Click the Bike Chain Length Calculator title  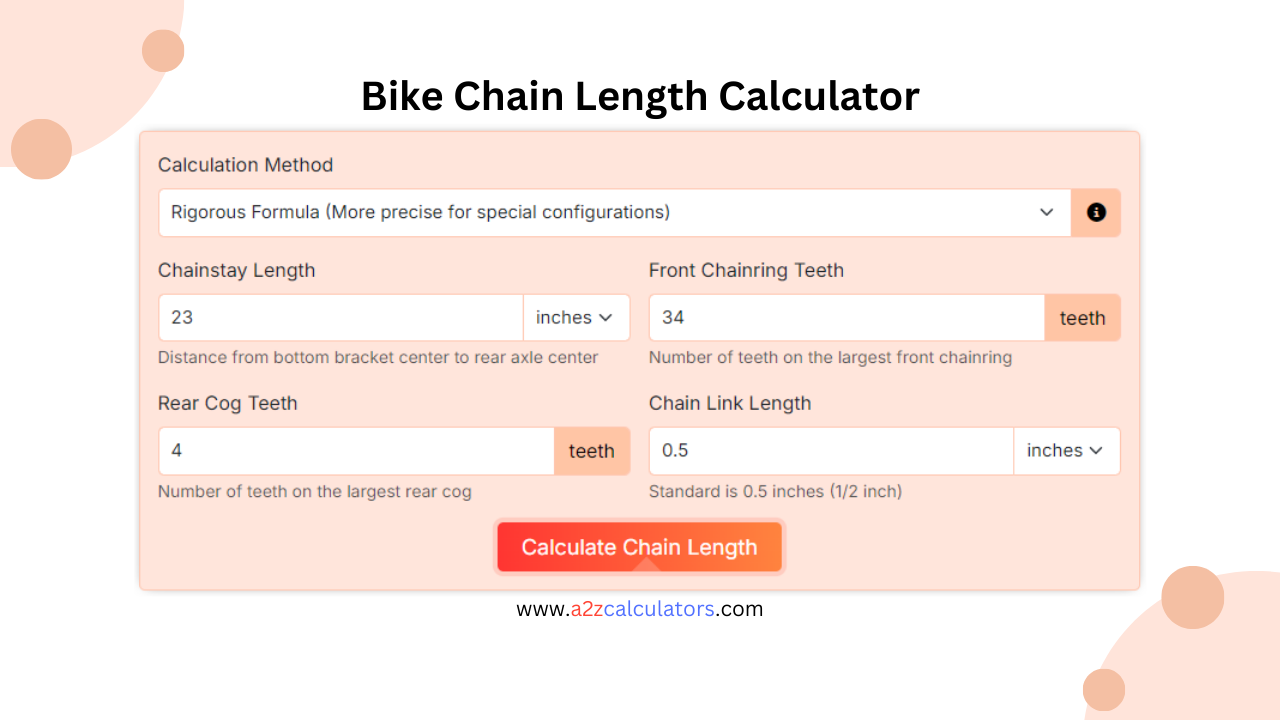[x=640, y=96]
